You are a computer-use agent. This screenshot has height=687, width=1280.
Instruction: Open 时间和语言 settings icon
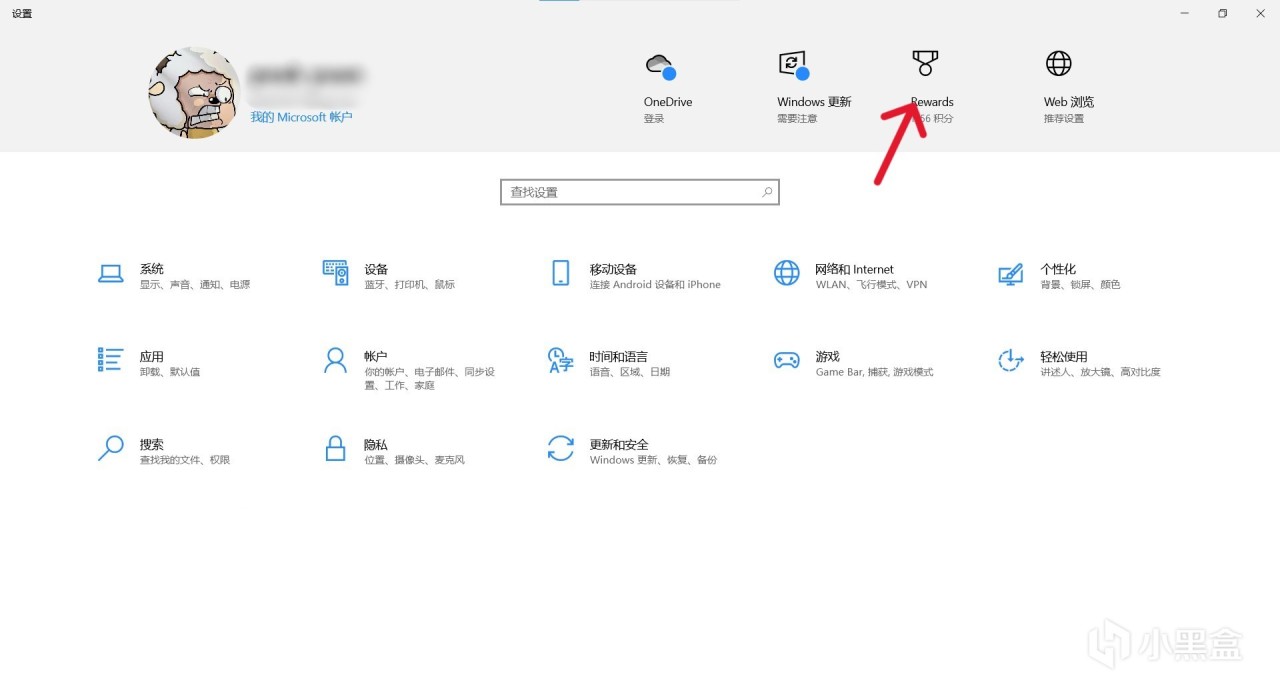(x=560, y=360)
